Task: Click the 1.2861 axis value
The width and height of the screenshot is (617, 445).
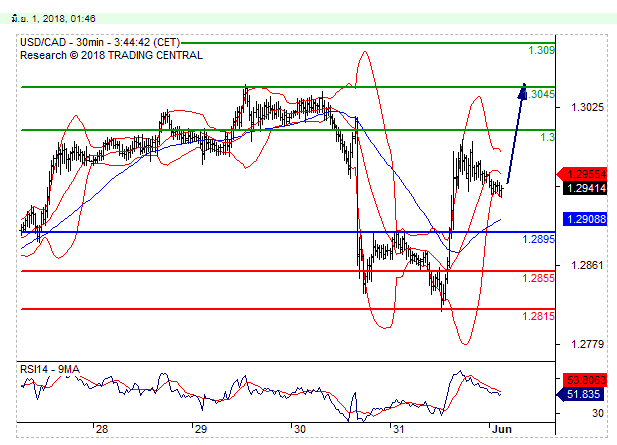Action: point(587,266)
